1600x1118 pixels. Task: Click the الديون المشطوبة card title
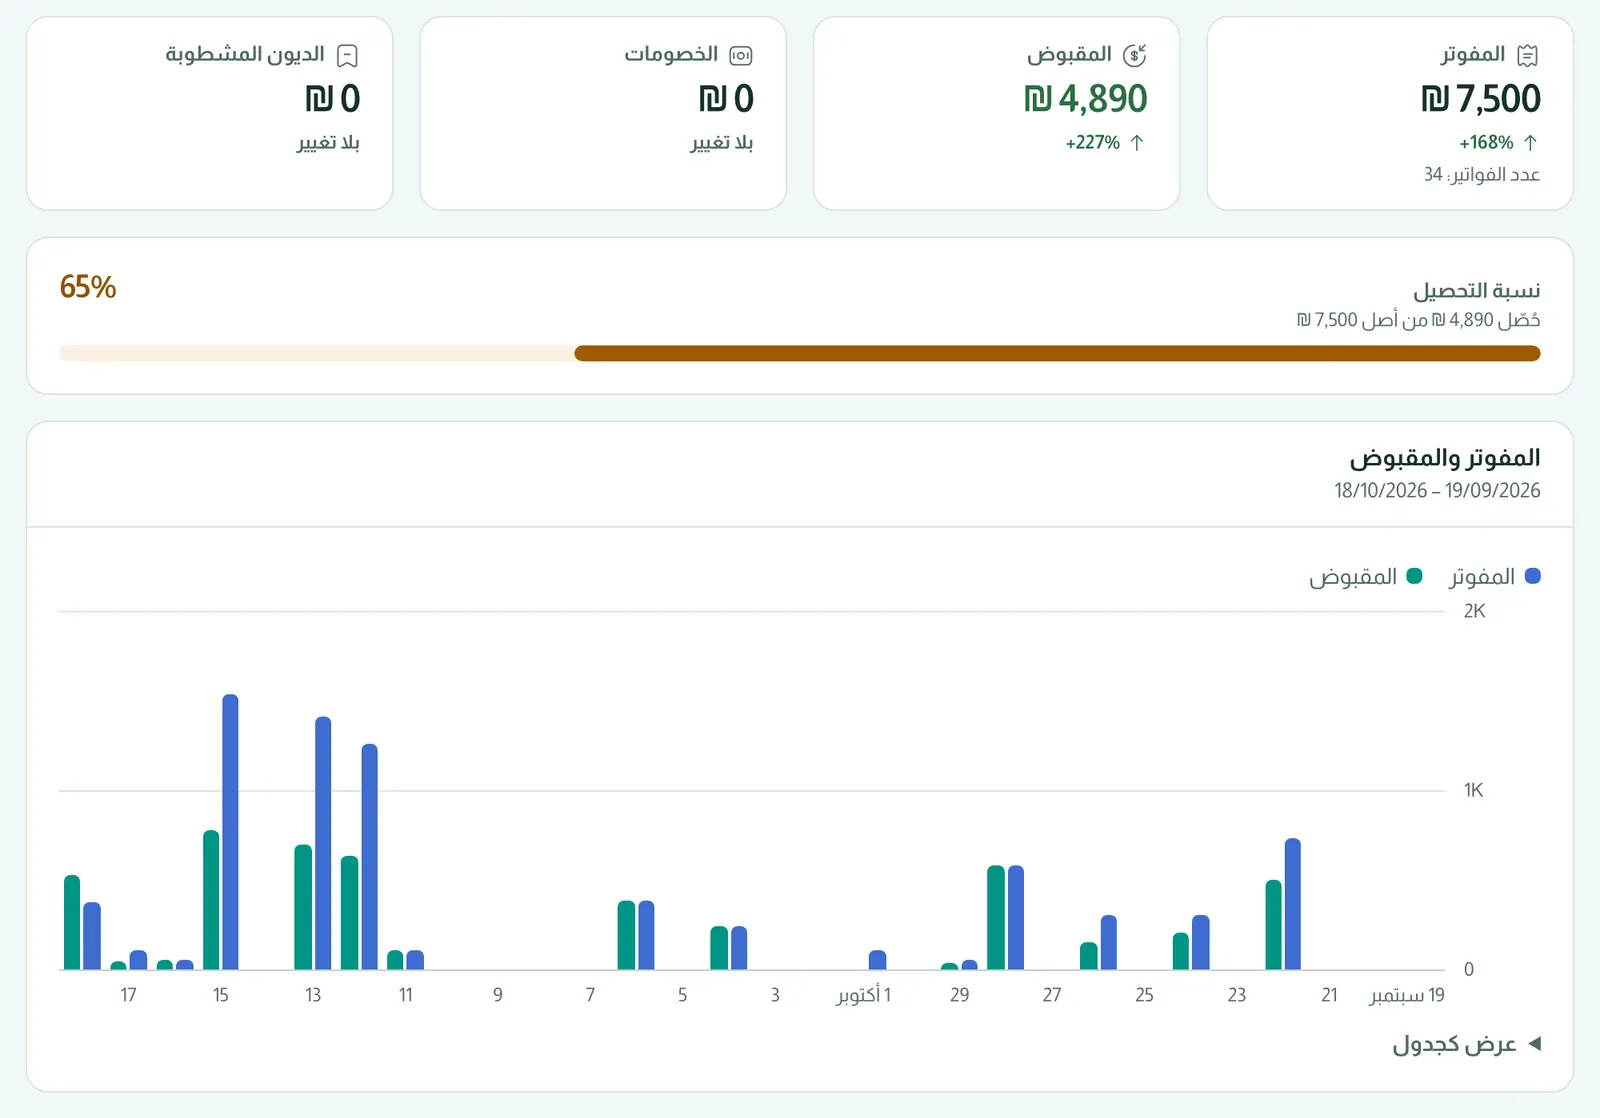pyautogui.click(x=245, y=54)
